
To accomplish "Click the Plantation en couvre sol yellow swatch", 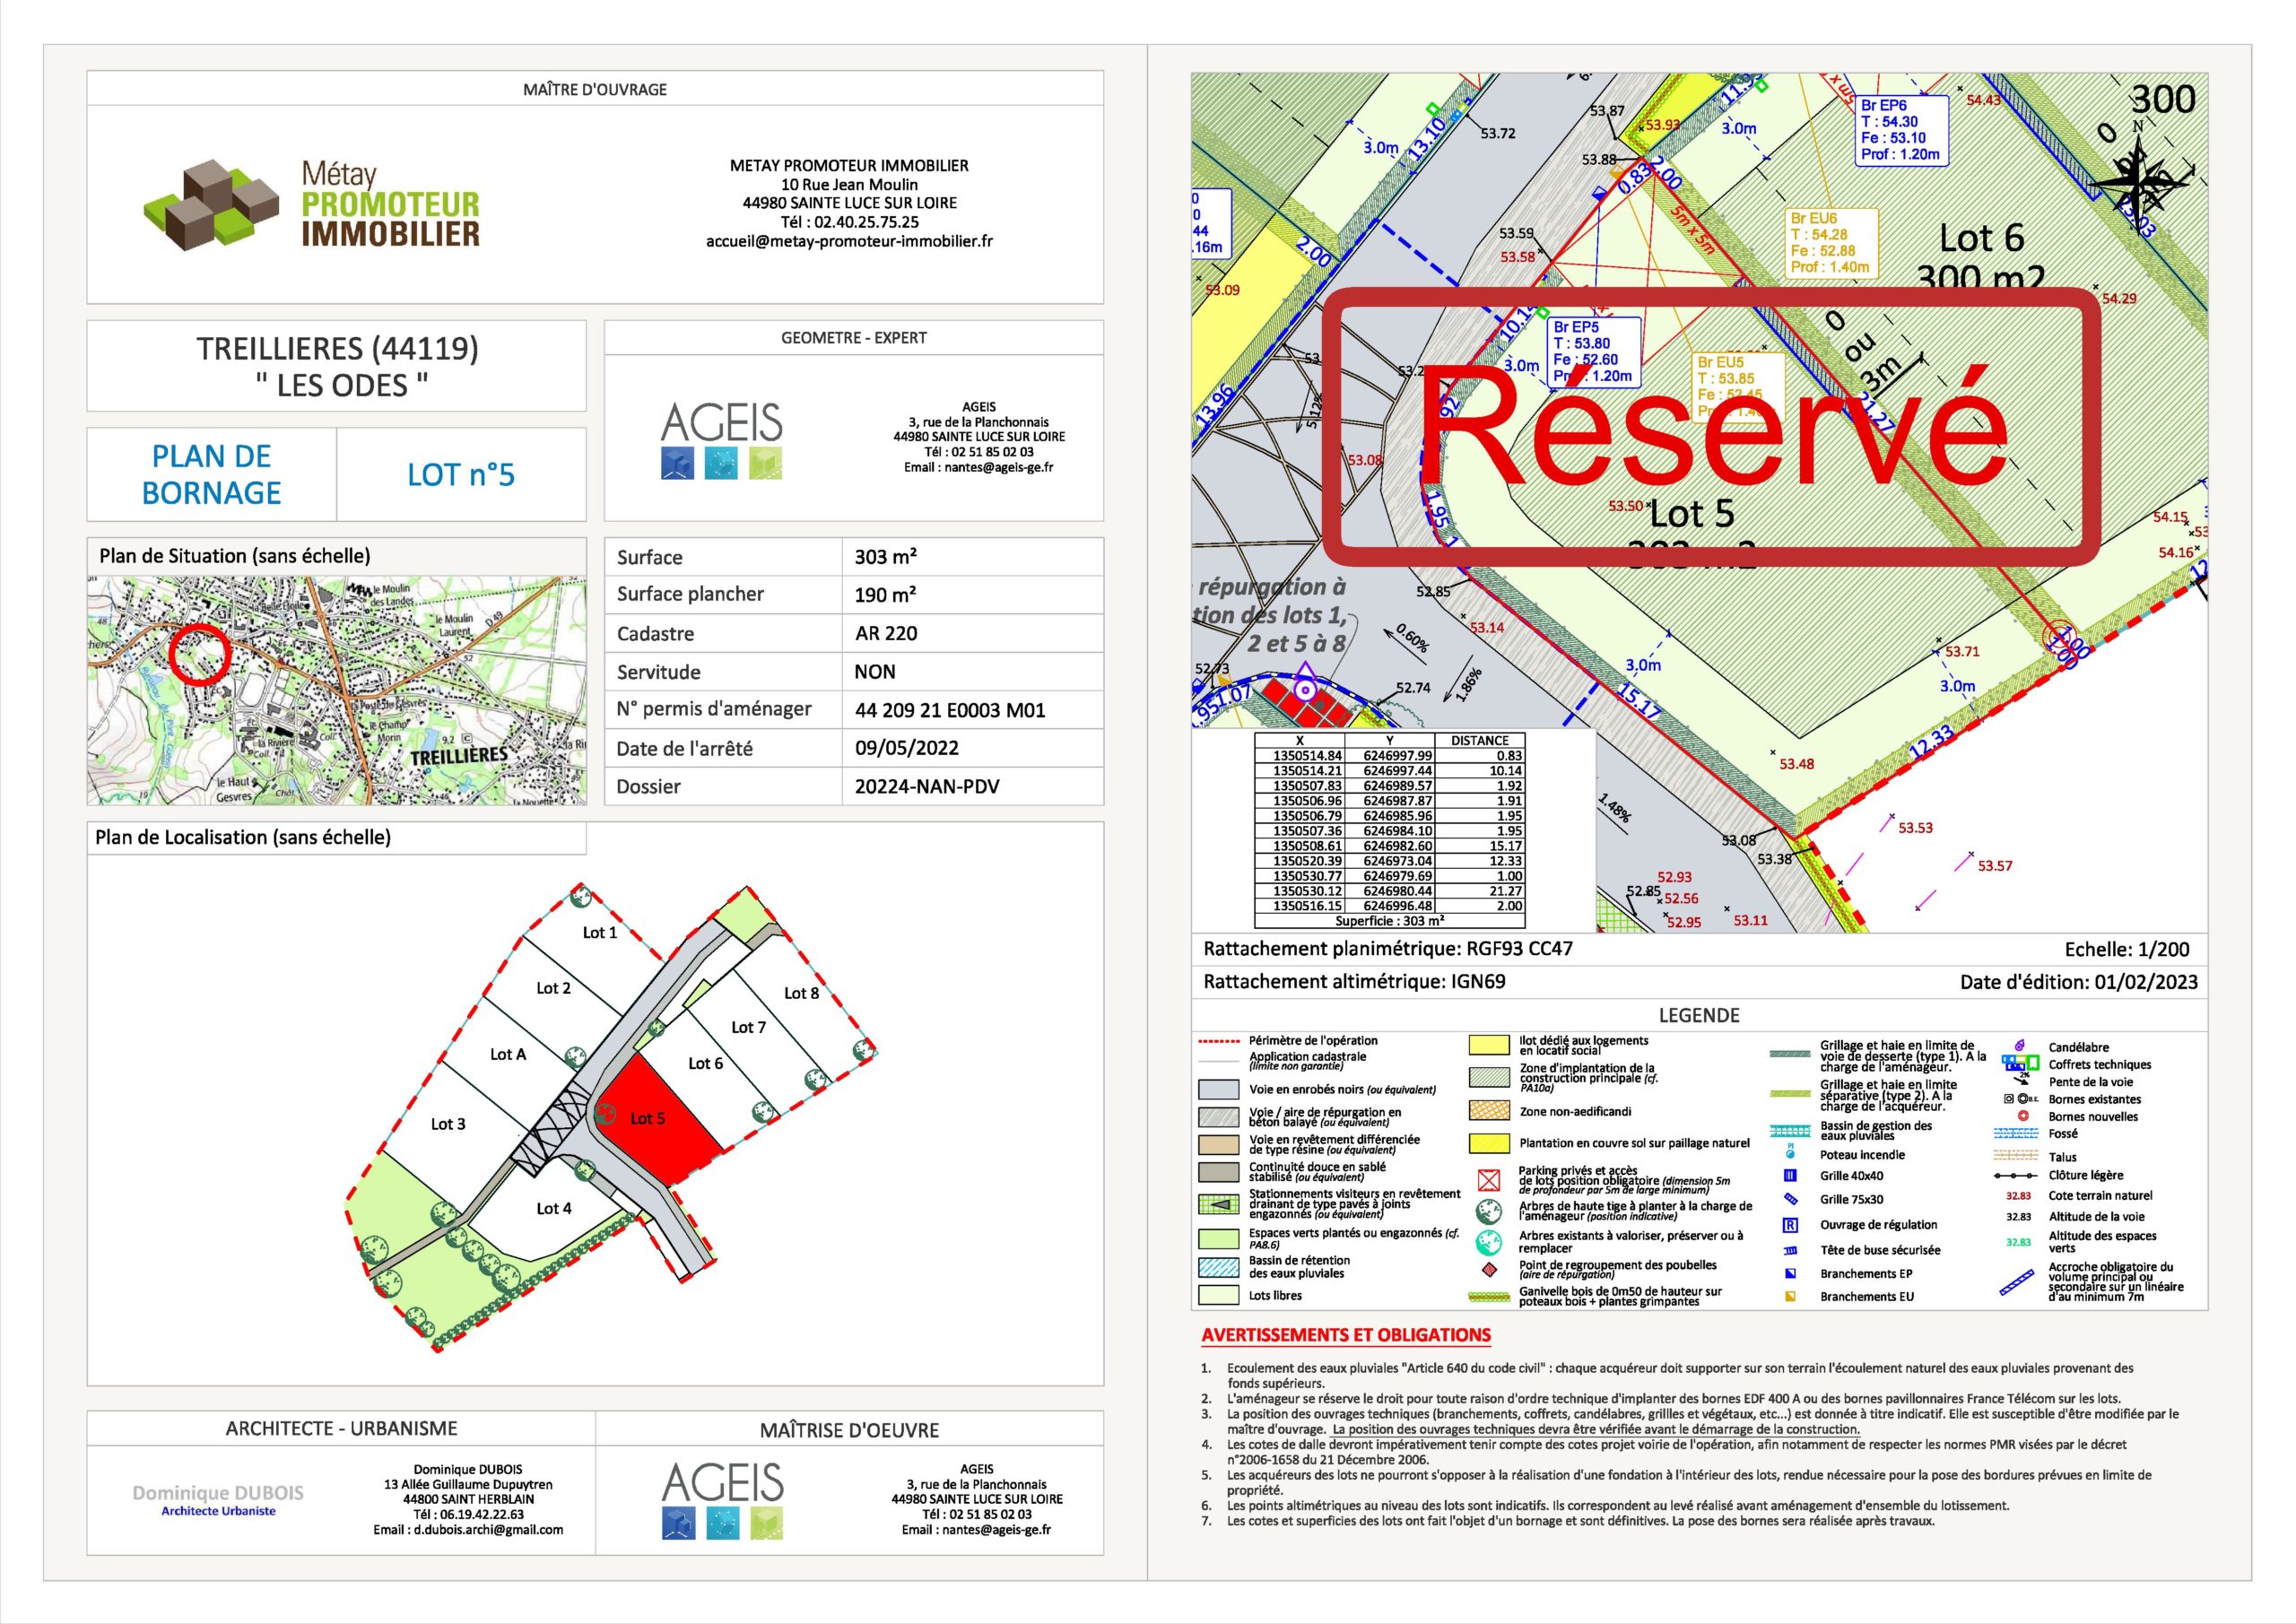I will 1488,1143.
